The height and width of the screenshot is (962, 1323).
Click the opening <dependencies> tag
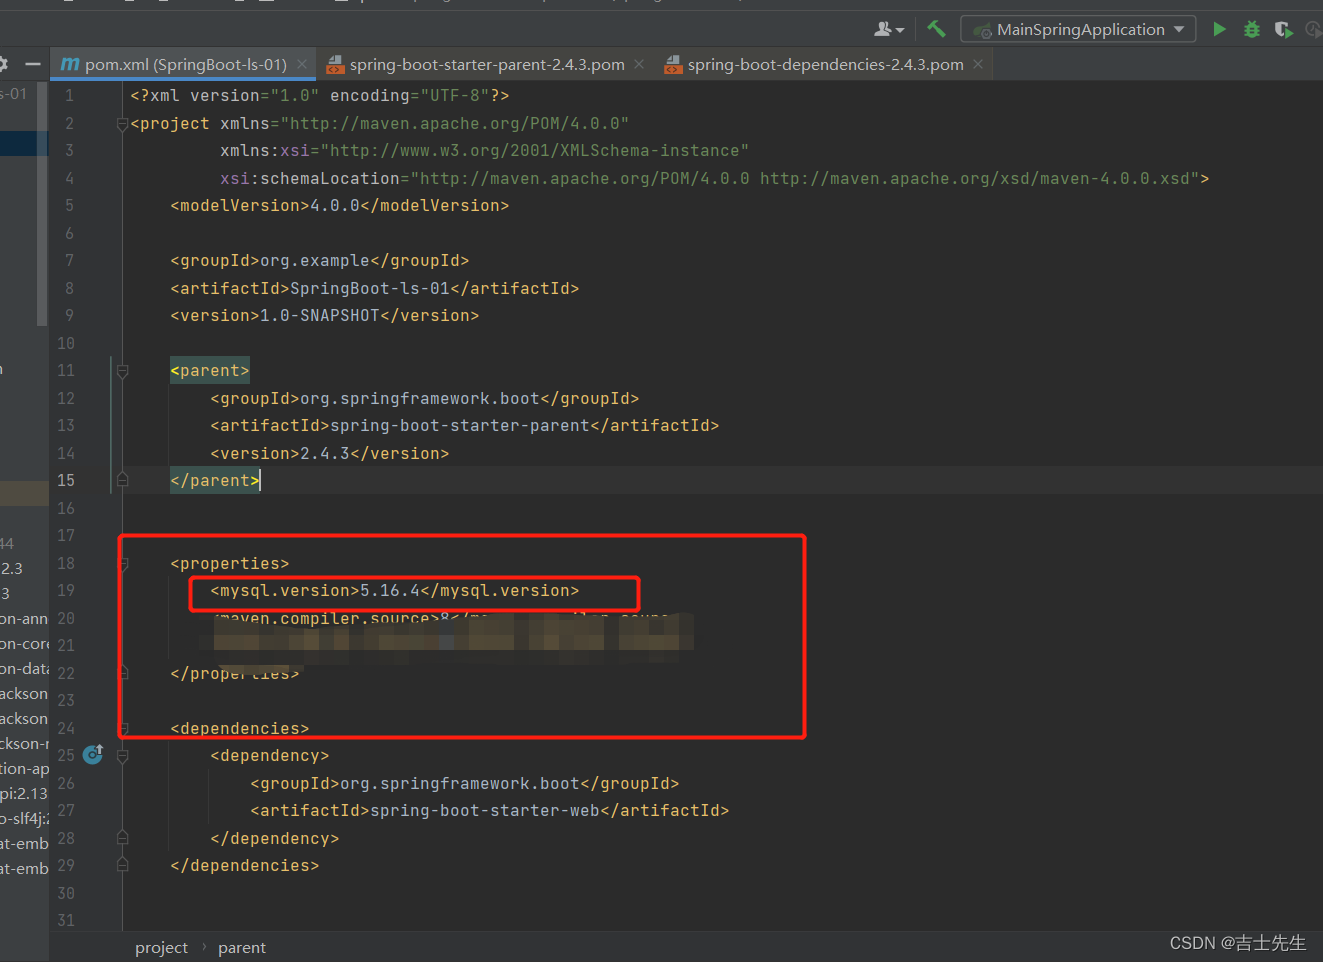point(239,729)
